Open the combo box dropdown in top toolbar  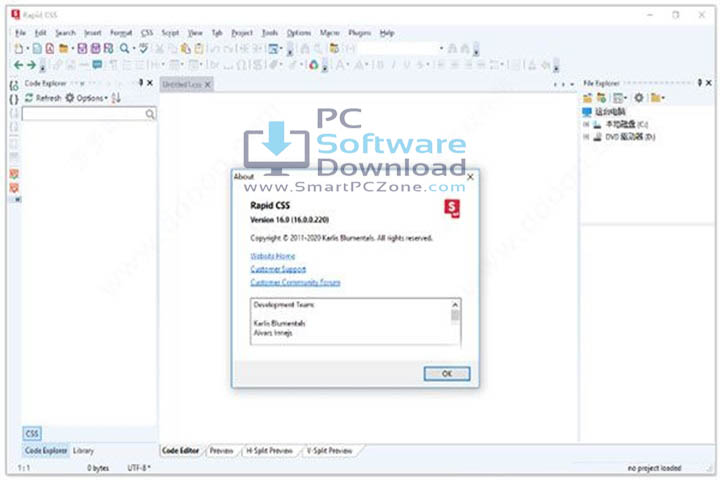pos(441,48)
